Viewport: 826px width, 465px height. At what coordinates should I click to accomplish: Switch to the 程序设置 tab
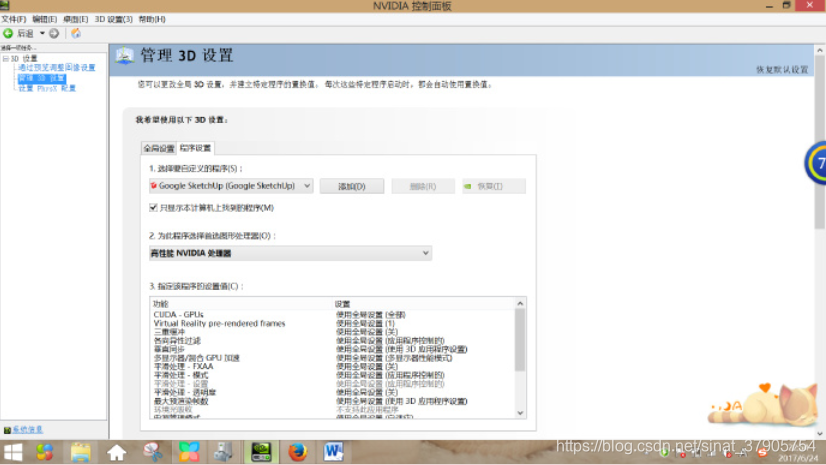[x=195, y=148]
